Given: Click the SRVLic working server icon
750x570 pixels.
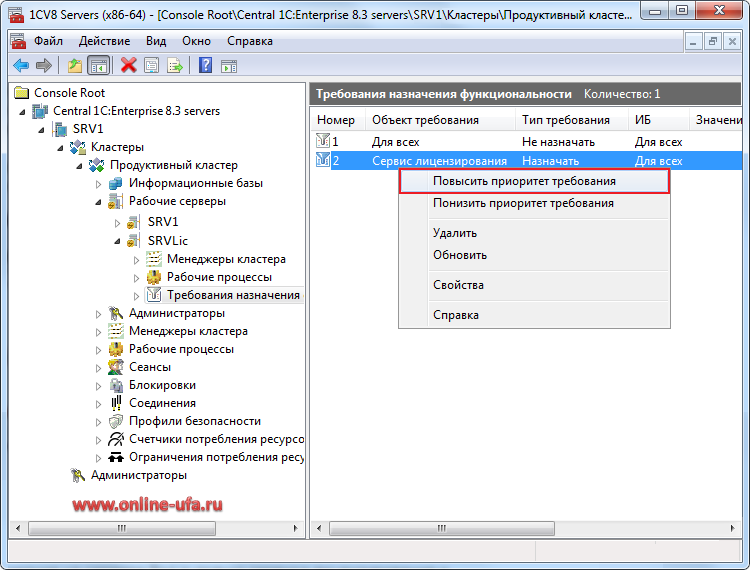Looking at the screenshot, I should [x=133, y=241].
